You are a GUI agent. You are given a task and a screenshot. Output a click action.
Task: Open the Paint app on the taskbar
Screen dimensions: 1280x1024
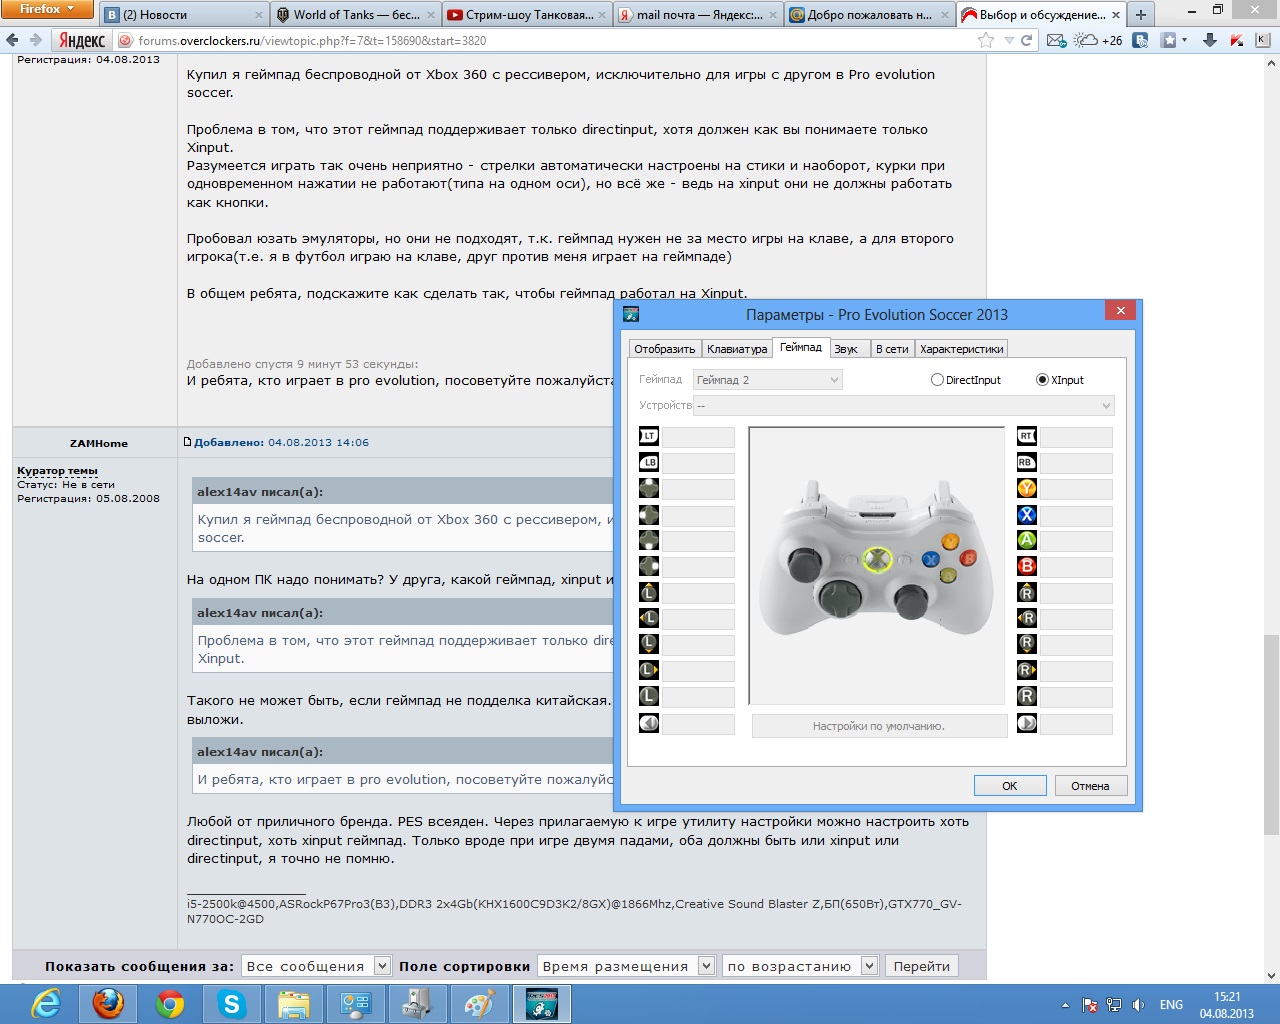tap(480, 1003)
